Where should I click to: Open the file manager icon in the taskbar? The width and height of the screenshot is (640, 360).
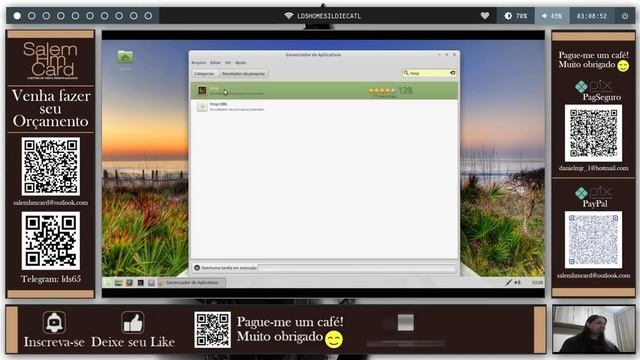coord(151,282)
